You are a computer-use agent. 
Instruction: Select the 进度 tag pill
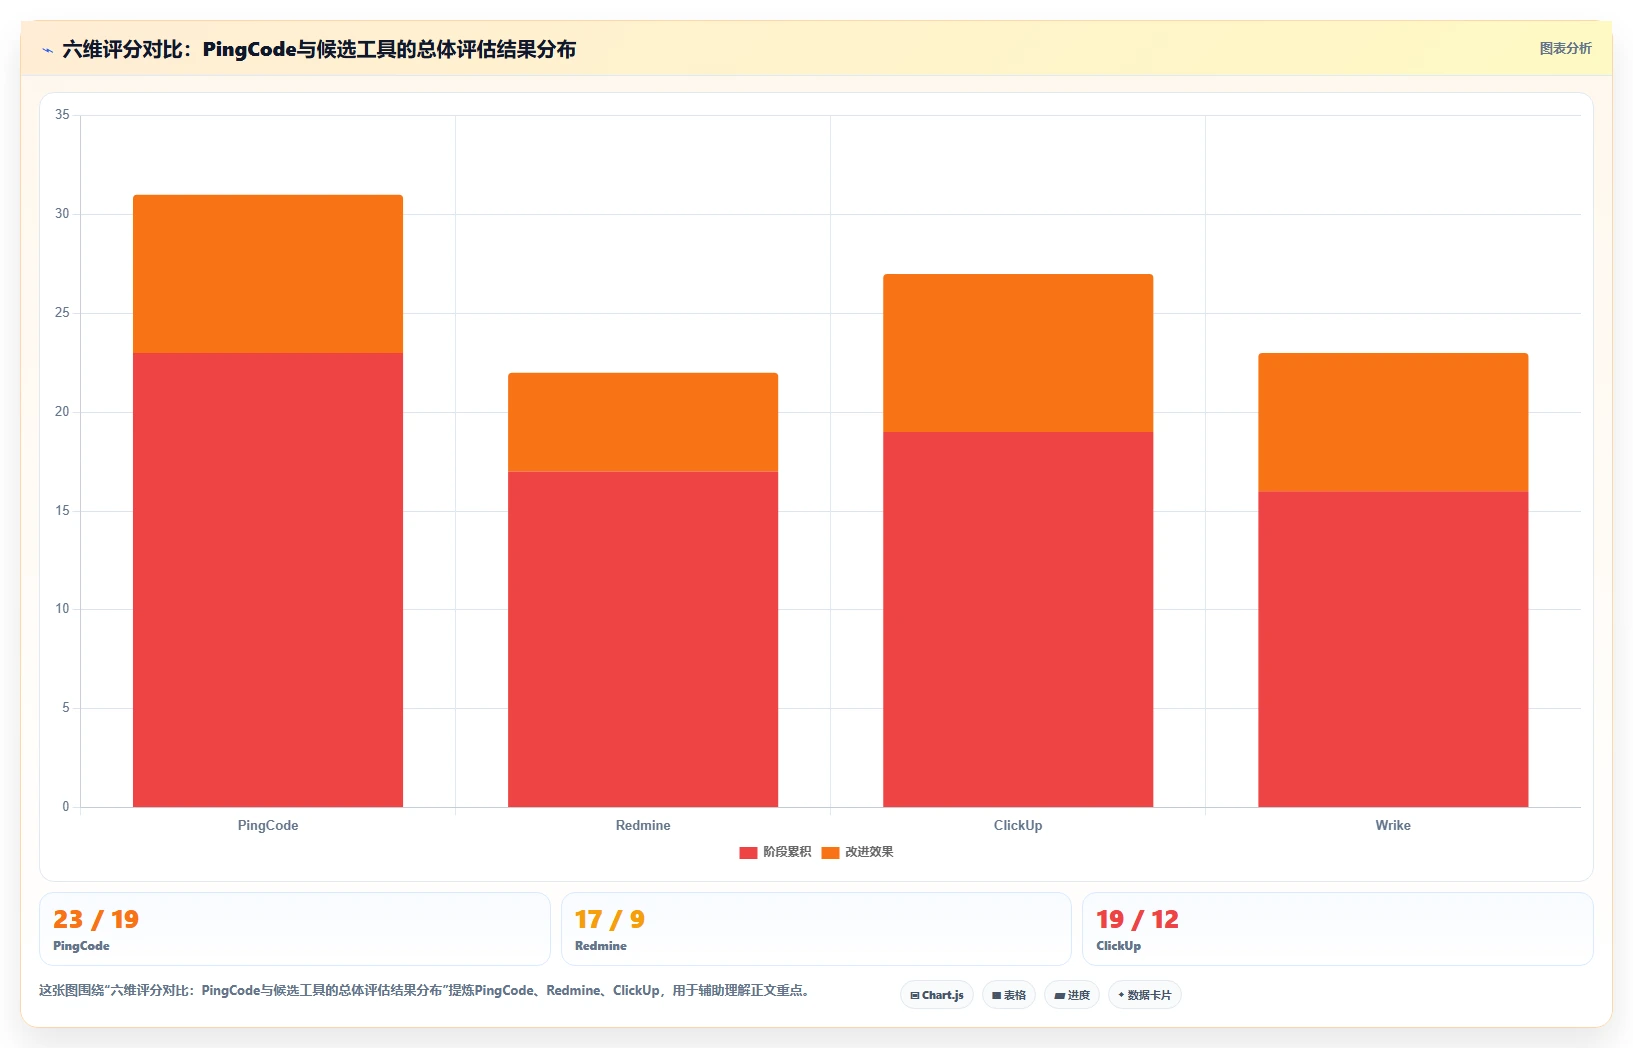tap(1072, 995)
